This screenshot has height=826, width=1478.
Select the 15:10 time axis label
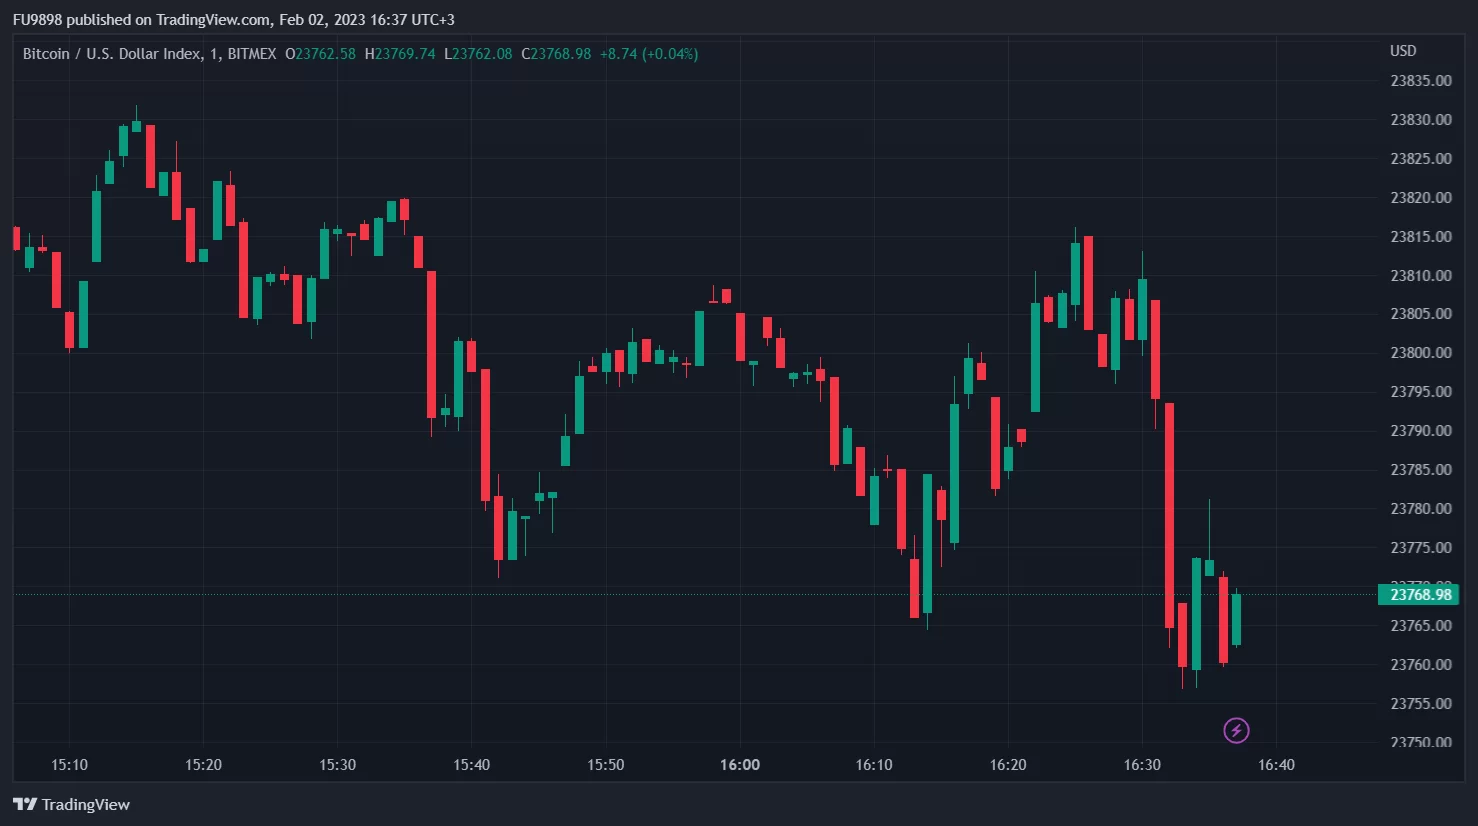pos(69,765)
